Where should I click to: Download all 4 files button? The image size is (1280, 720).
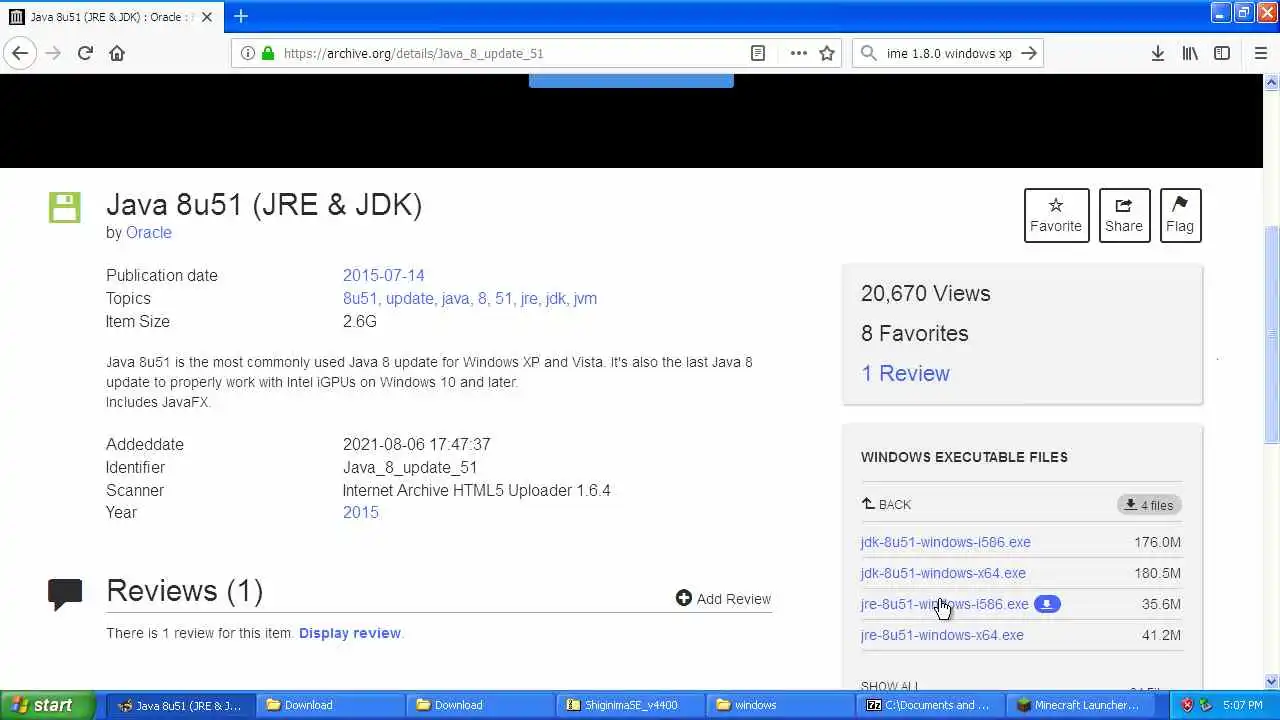(x=1149, y=505)
